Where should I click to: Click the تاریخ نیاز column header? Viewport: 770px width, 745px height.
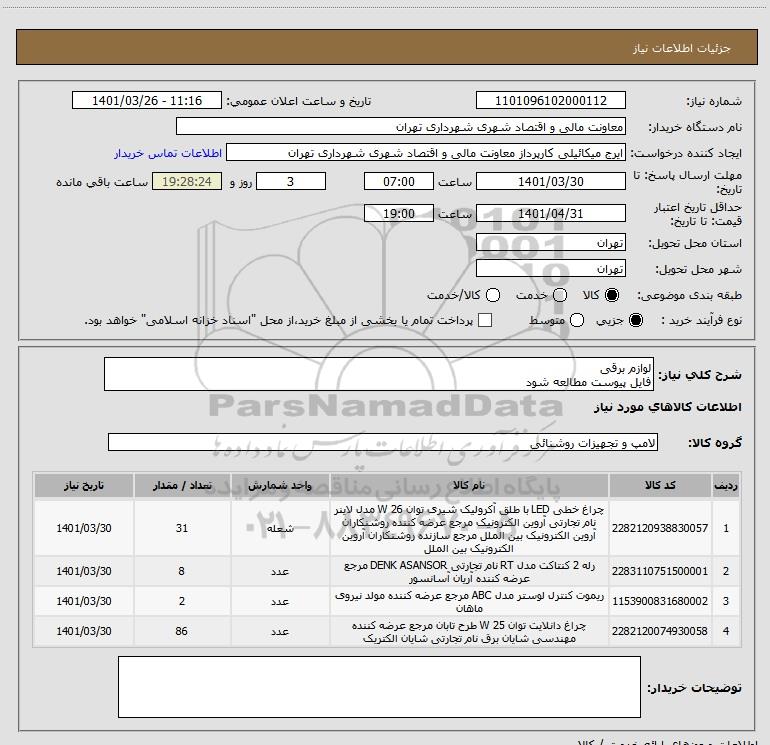[x=83, y=486]
